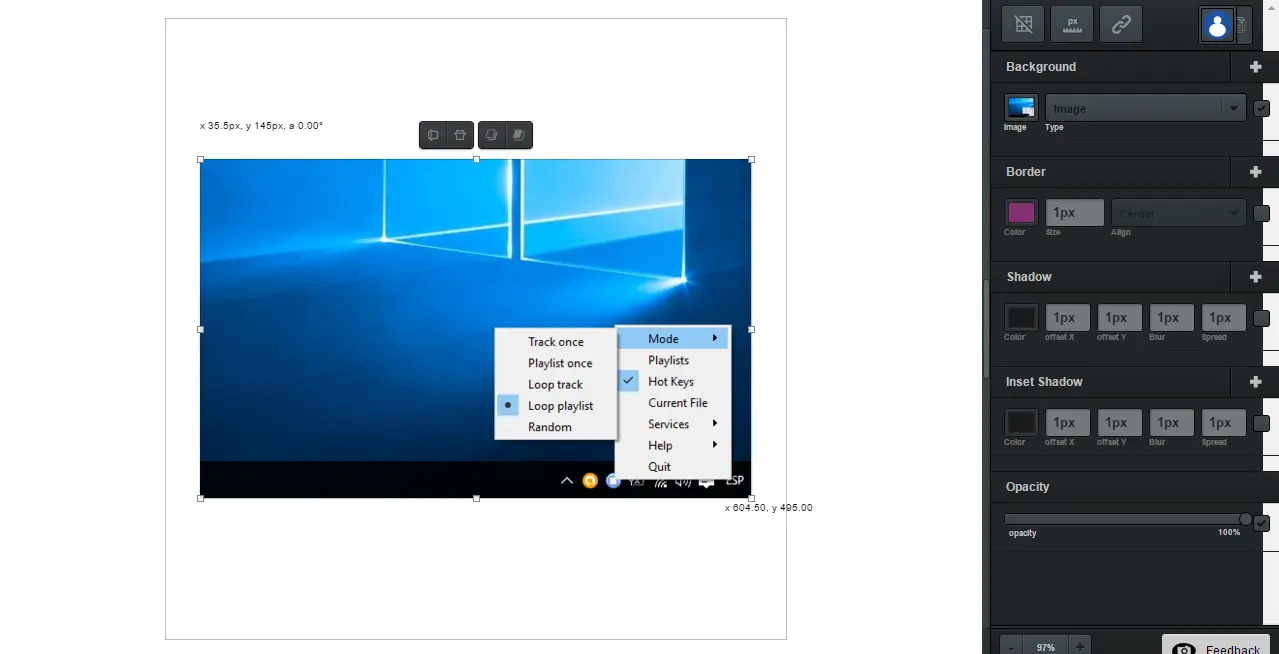
Task: Collapse the Shadow section header
Action: [1110, 277]
